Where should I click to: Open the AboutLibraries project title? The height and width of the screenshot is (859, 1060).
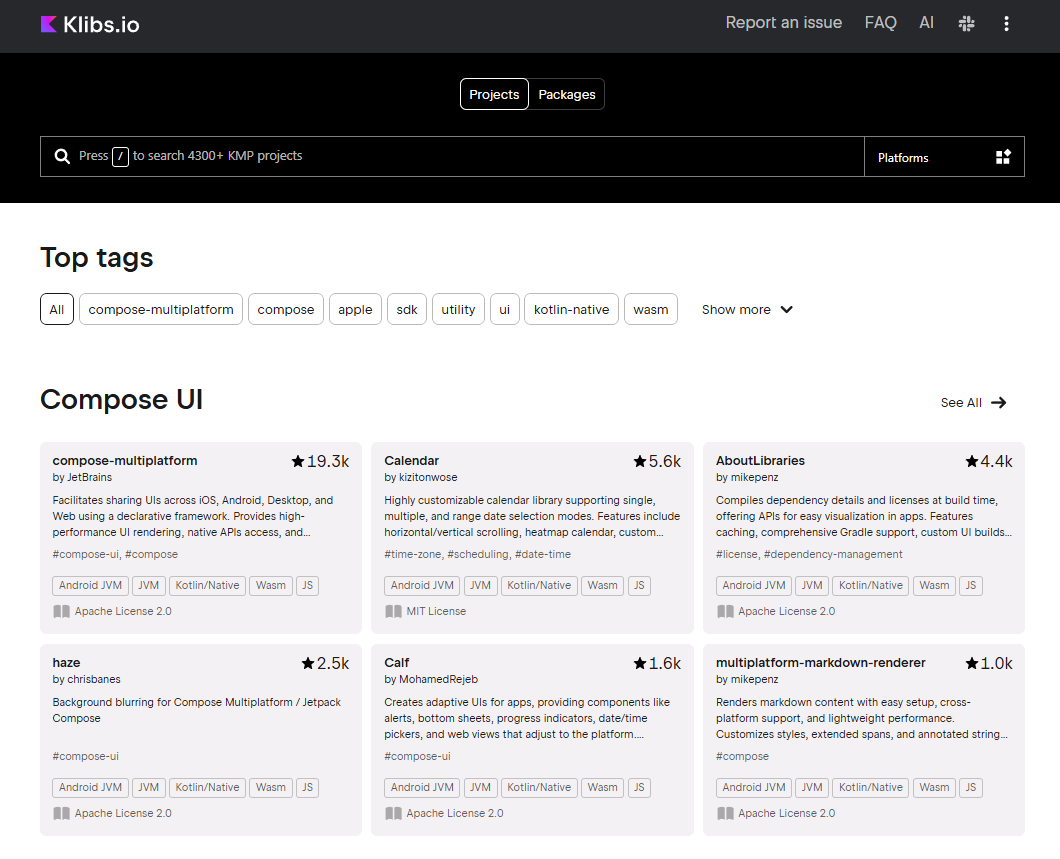761,461
